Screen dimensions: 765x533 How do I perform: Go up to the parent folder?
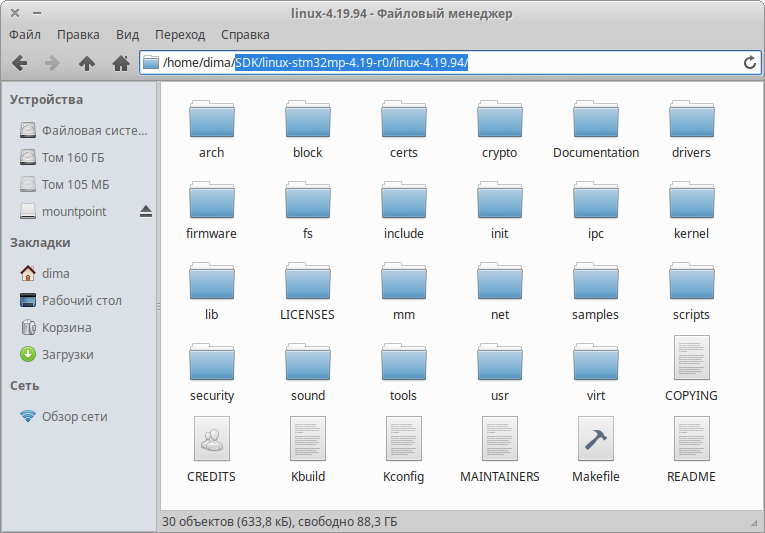point(87,63)
